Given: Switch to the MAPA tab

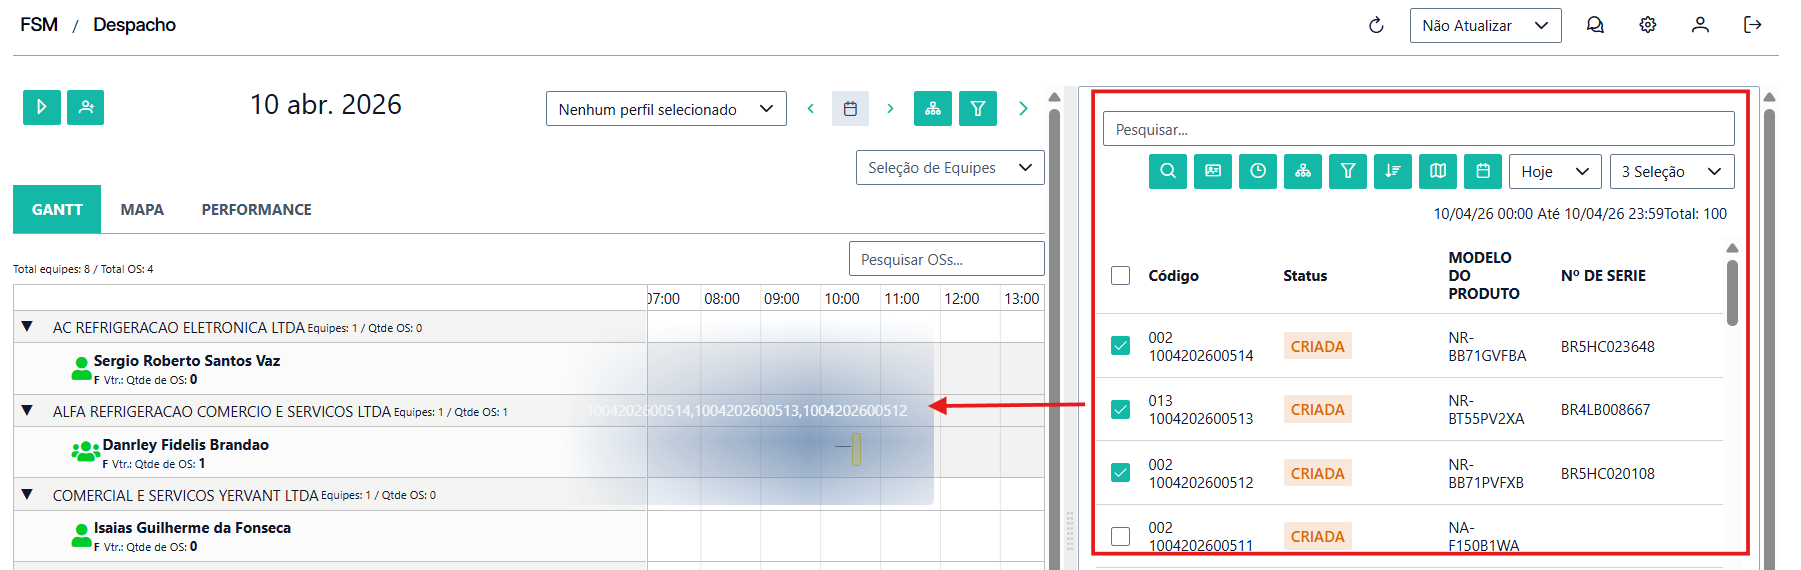Looking at the screenshot, I should (142, 210).
